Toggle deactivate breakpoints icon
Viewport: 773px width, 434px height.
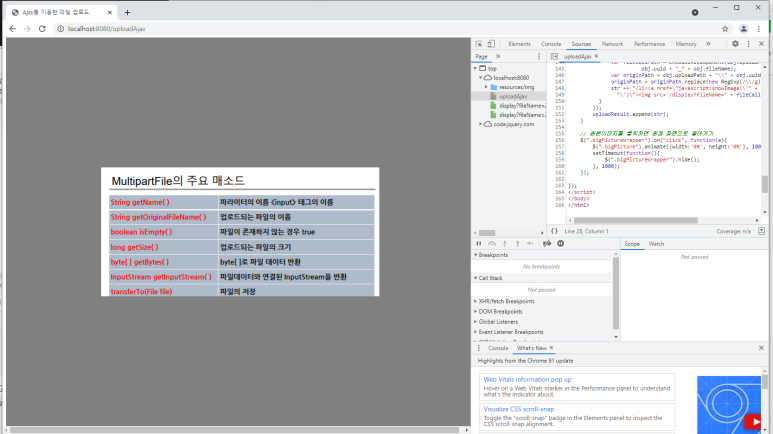coord(547,244)
